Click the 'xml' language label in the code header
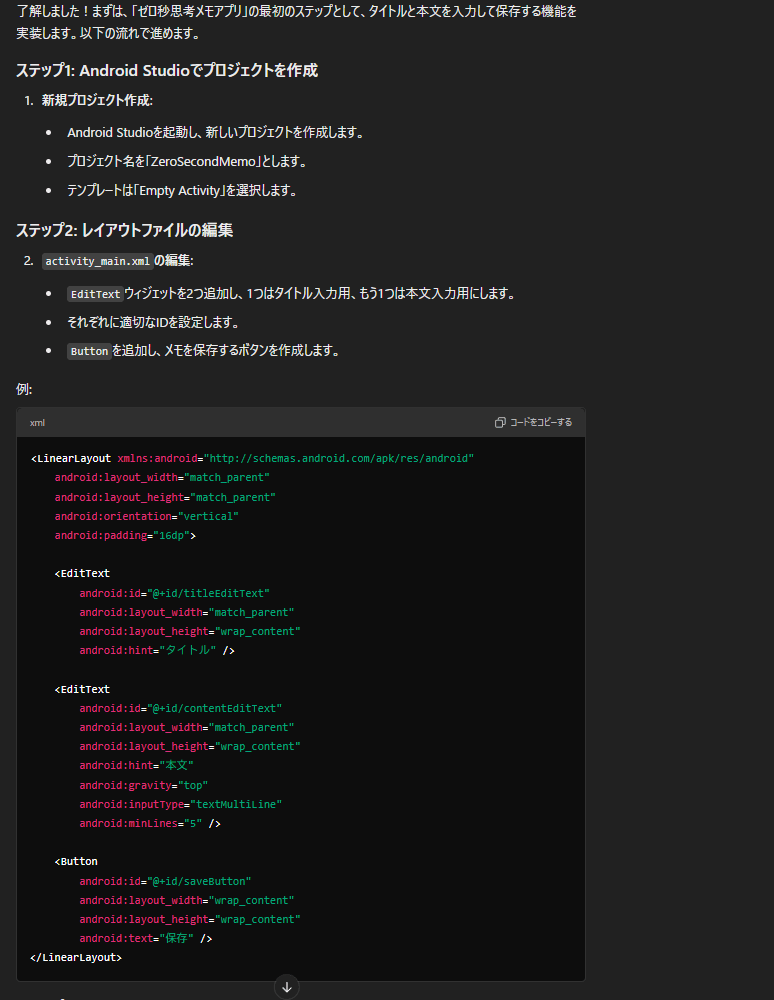This screenshot has width=774, height=1000. coord(37,423)
